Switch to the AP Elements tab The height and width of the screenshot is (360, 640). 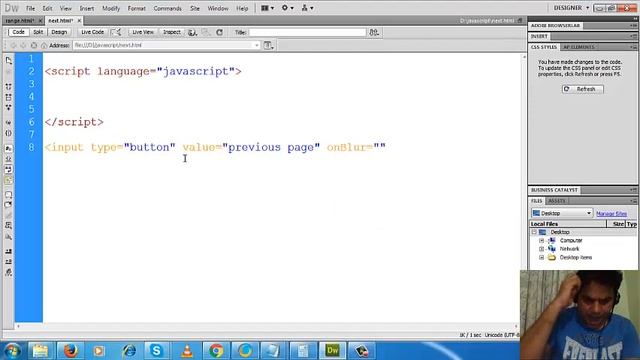[579, 47]
